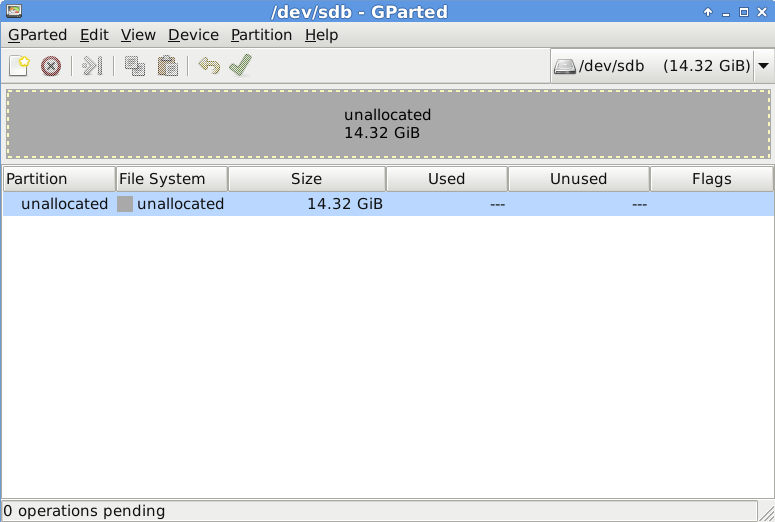Click the 14.32 GiB size cell
This screenshot has height=522, width=775.
[345, 204]
